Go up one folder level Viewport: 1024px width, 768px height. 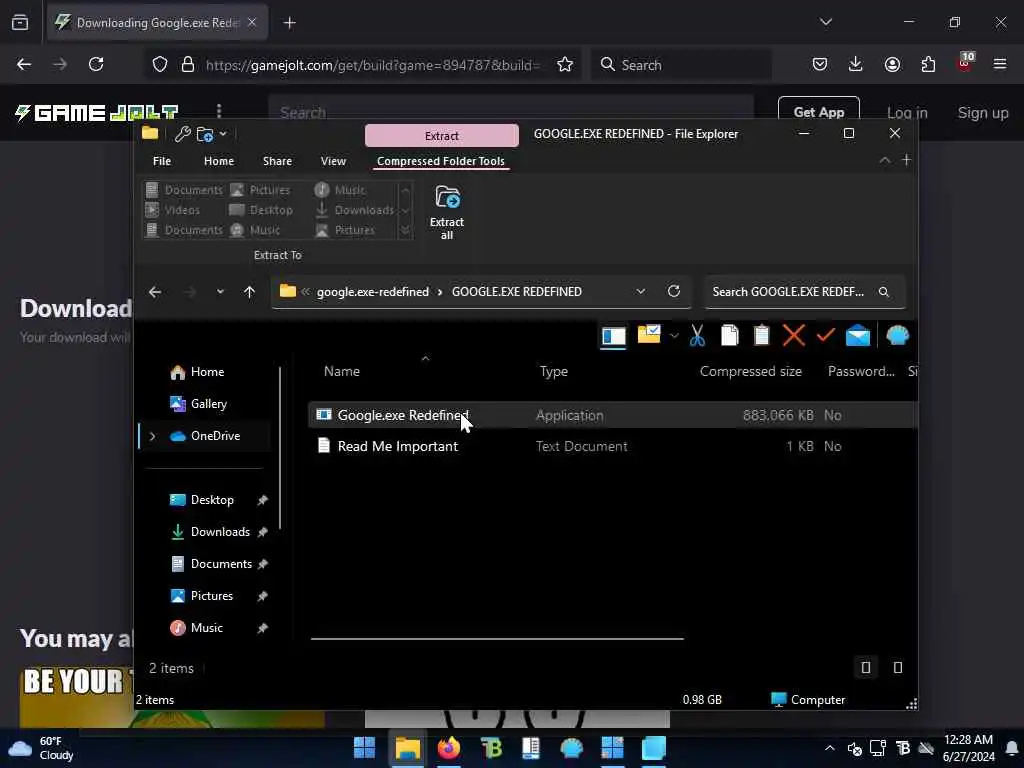(249, 292)
